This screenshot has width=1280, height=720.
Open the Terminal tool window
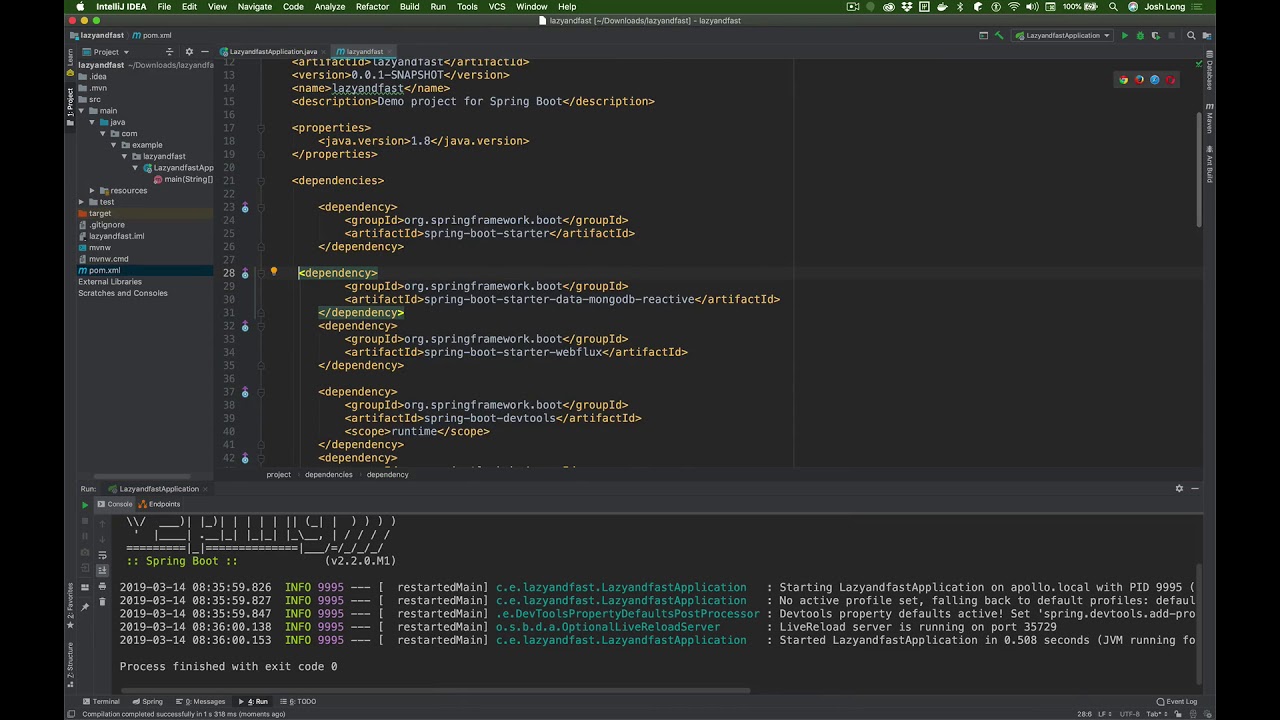click(102, 701)
